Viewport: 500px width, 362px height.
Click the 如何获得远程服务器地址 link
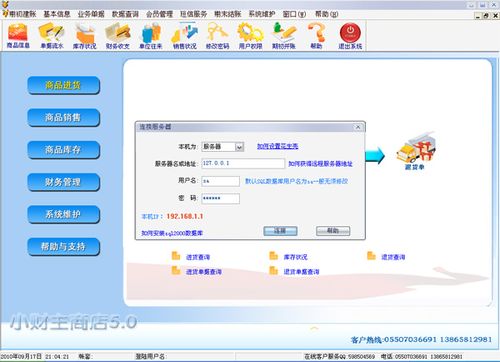point(320,164)
